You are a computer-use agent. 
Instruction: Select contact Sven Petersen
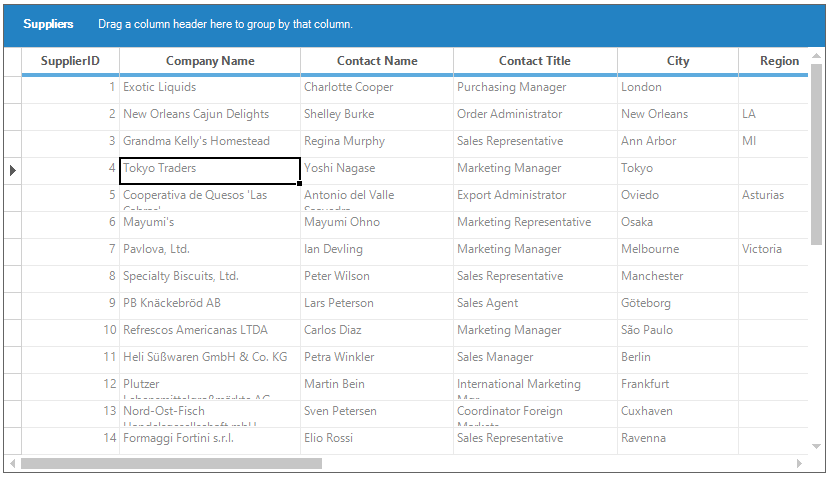pyautogui.click(x=377, y=414)
